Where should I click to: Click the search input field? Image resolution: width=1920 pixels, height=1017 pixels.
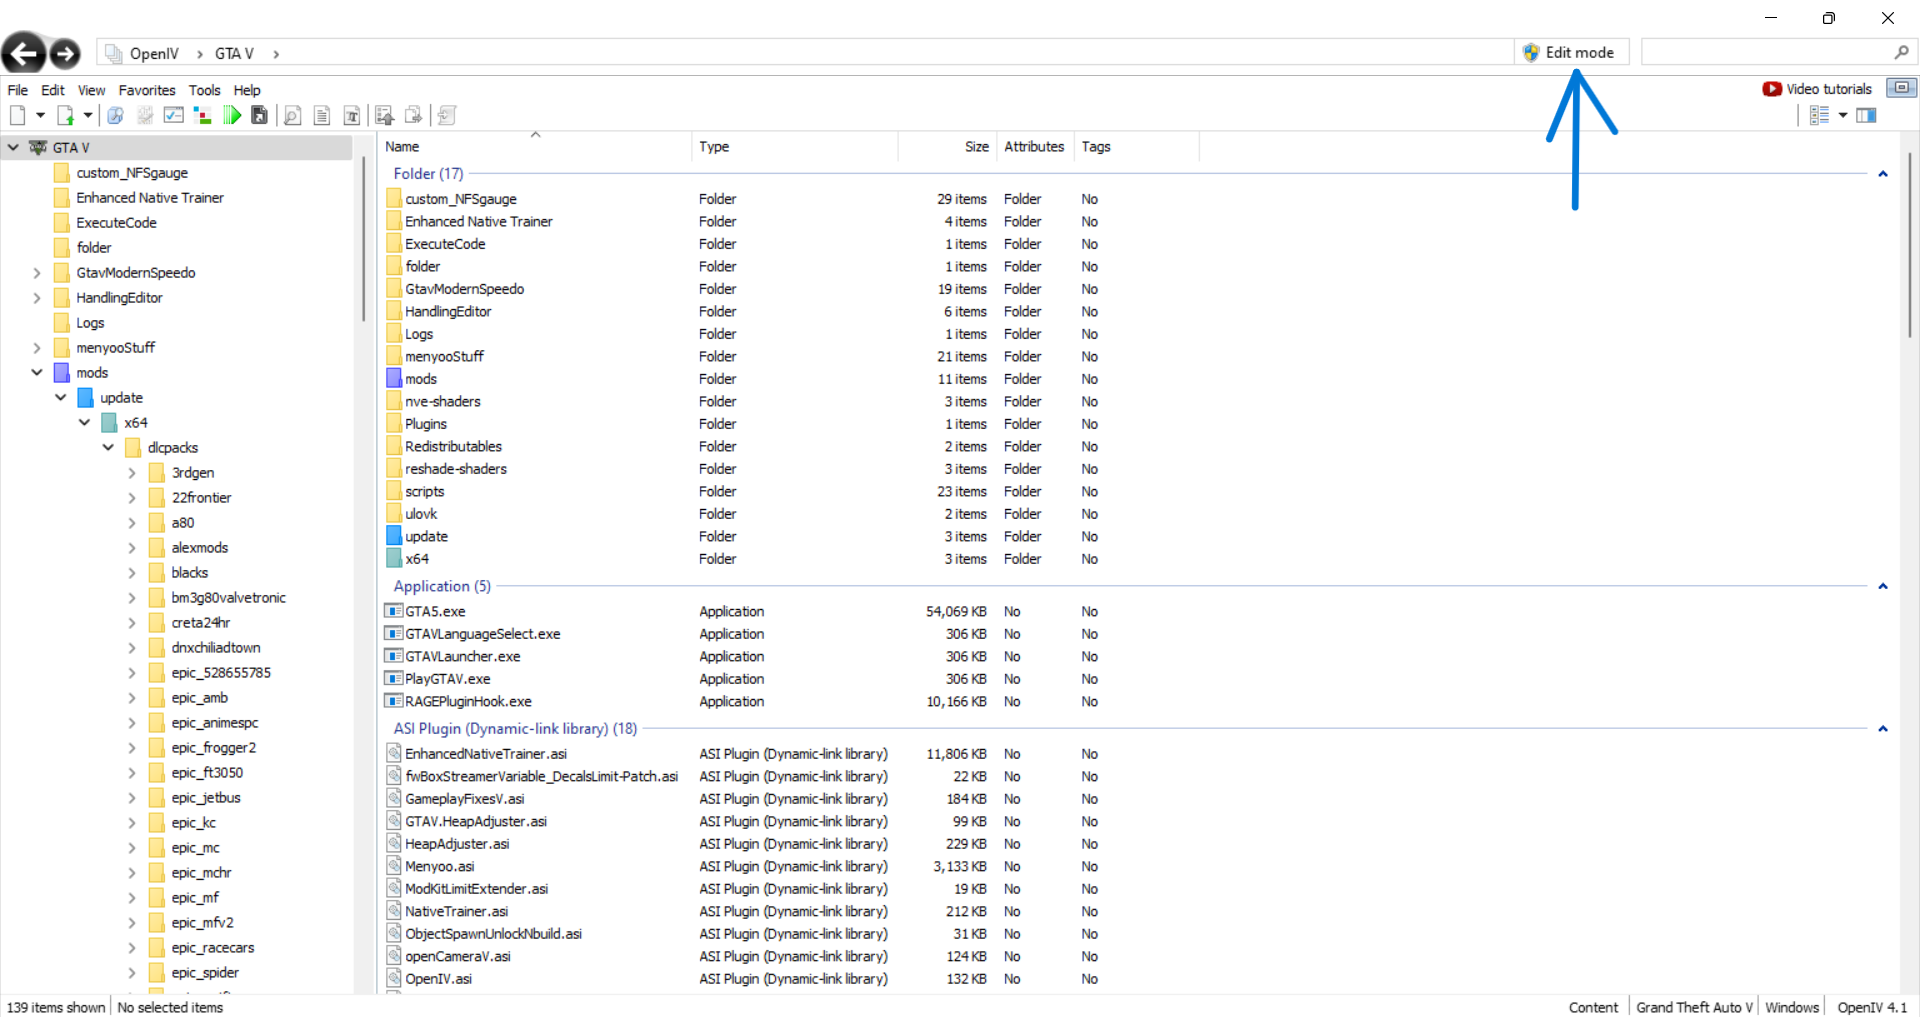(x=1766, y=52)
